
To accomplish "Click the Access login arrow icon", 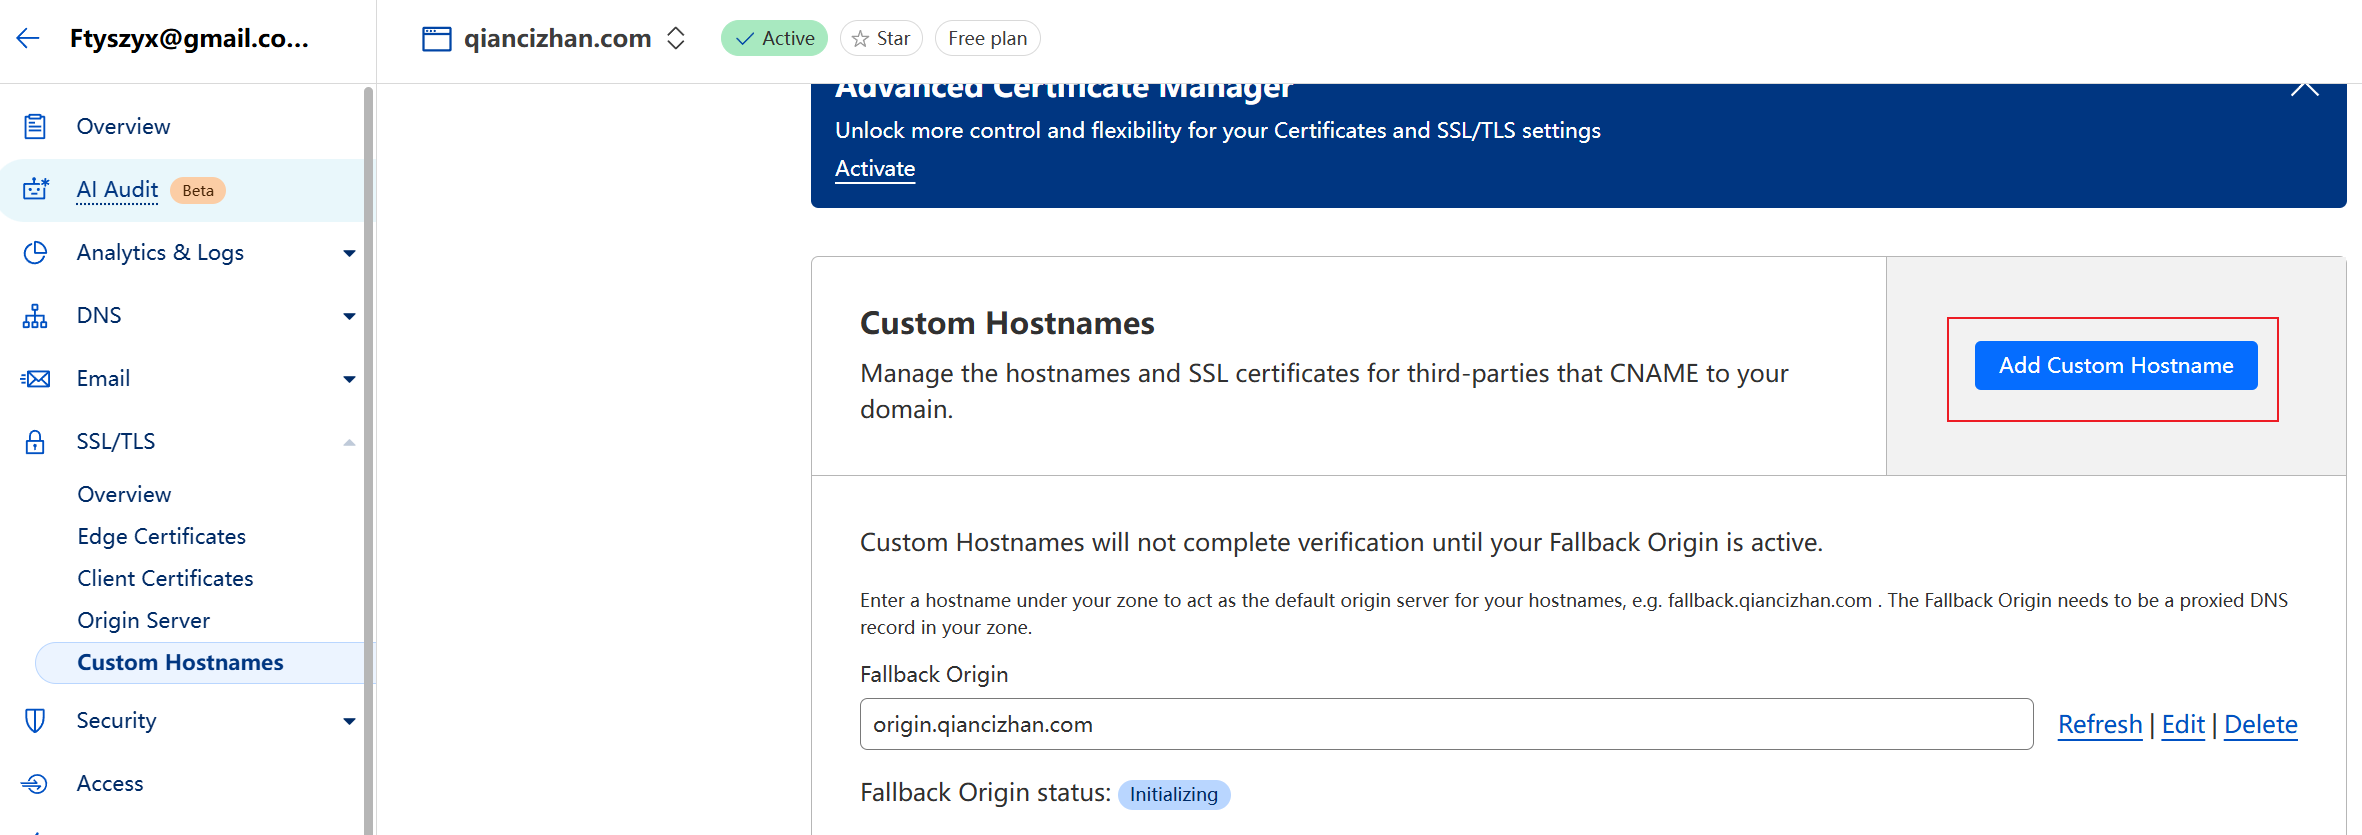I will tap(35, 783).
